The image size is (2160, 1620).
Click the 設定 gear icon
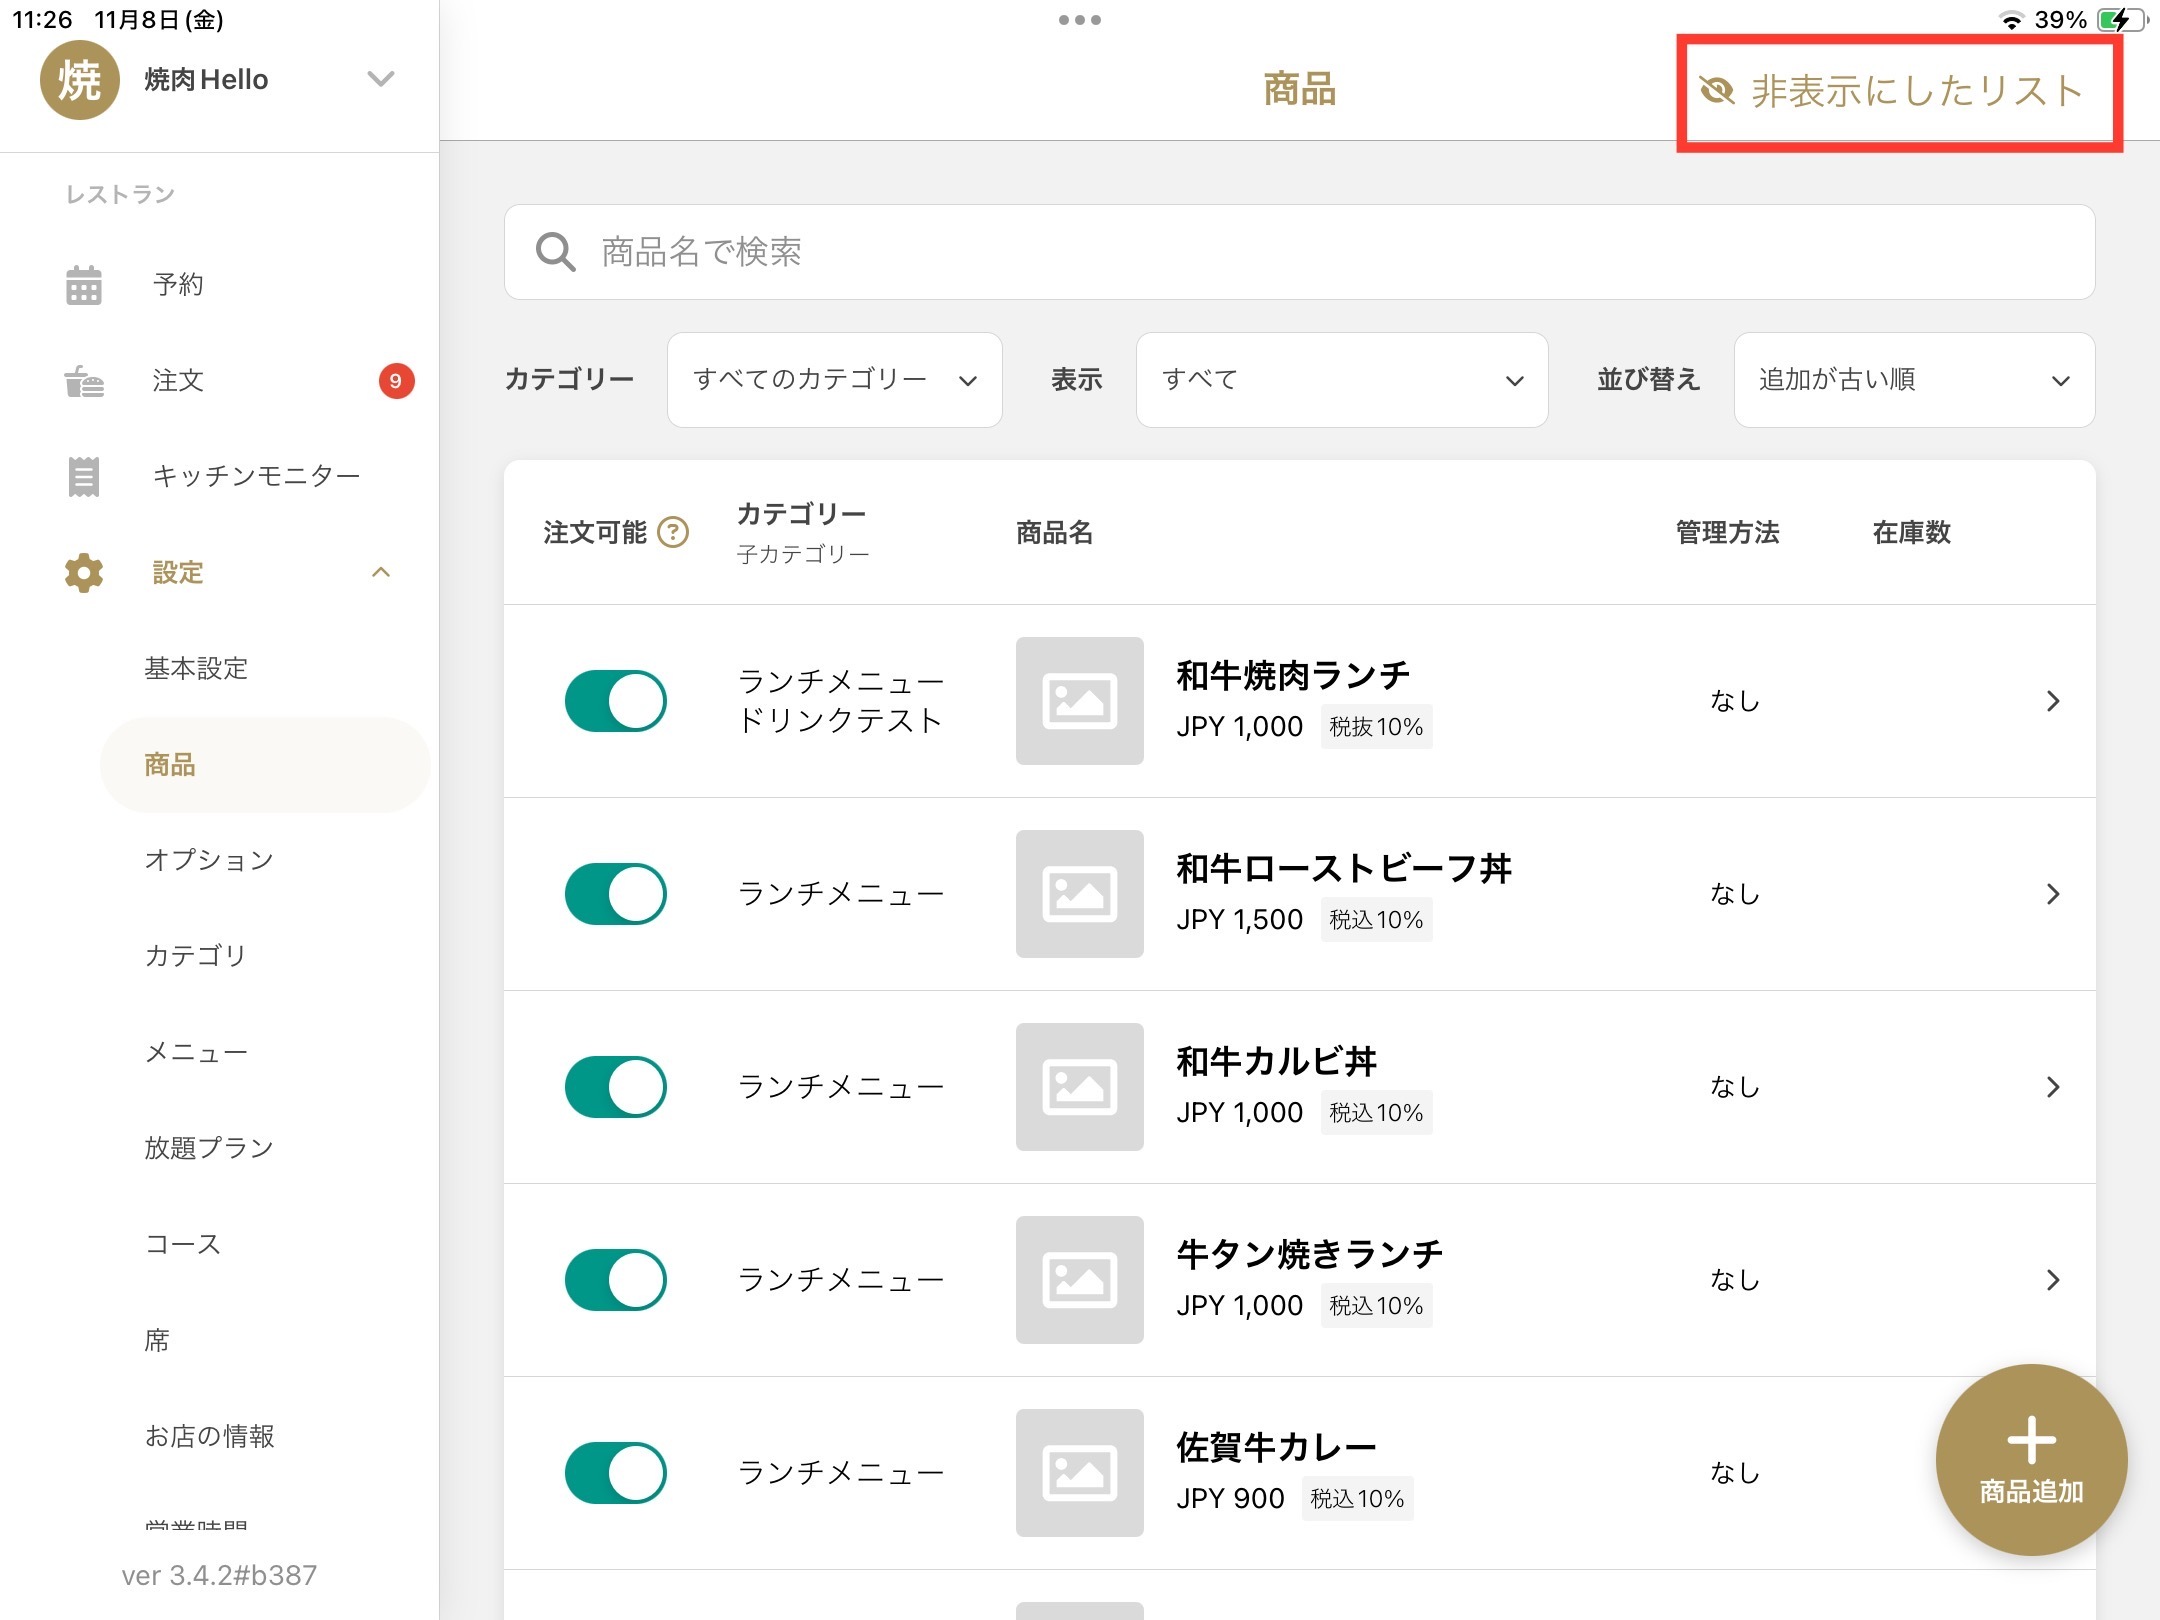click(x=84, y=573)
